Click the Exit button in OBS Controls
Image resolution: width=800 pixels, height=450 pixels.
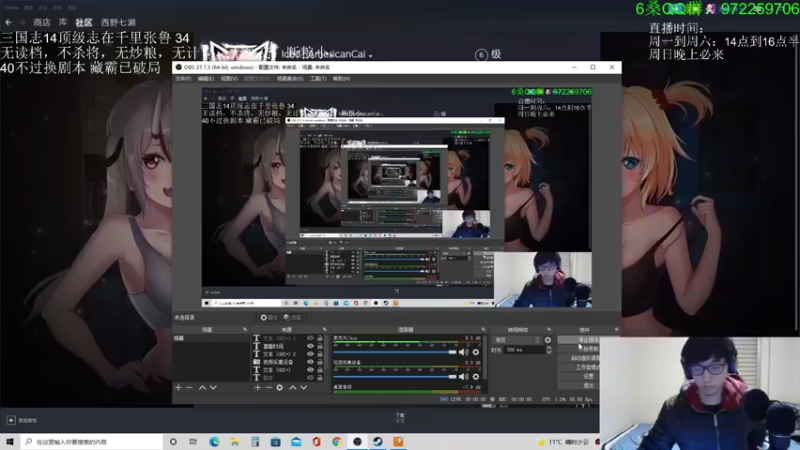click(579, 386)
